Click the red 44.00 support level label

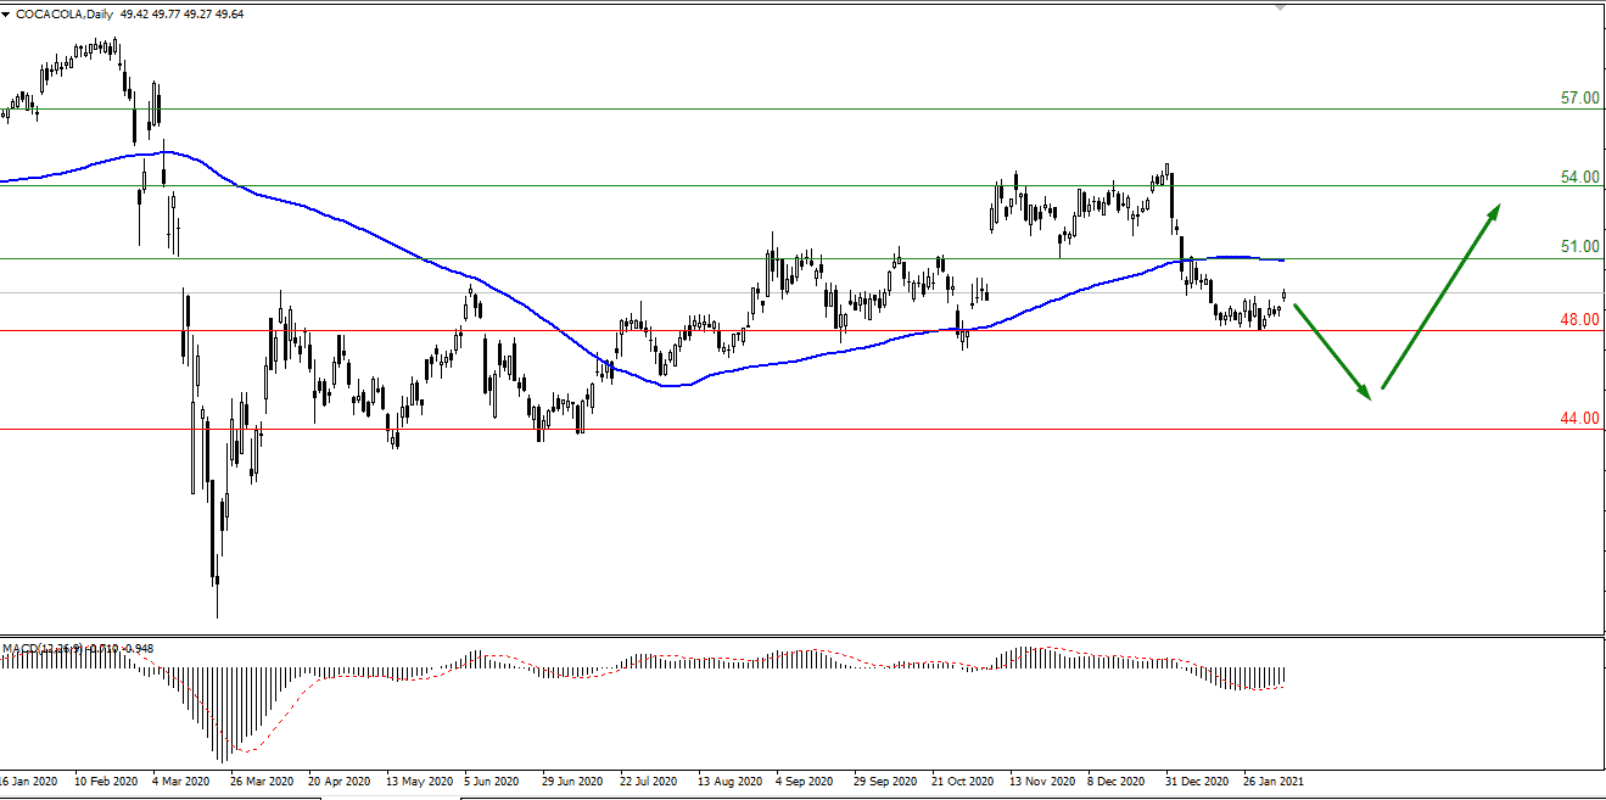pyautogui.click(x=1579, y=418)
